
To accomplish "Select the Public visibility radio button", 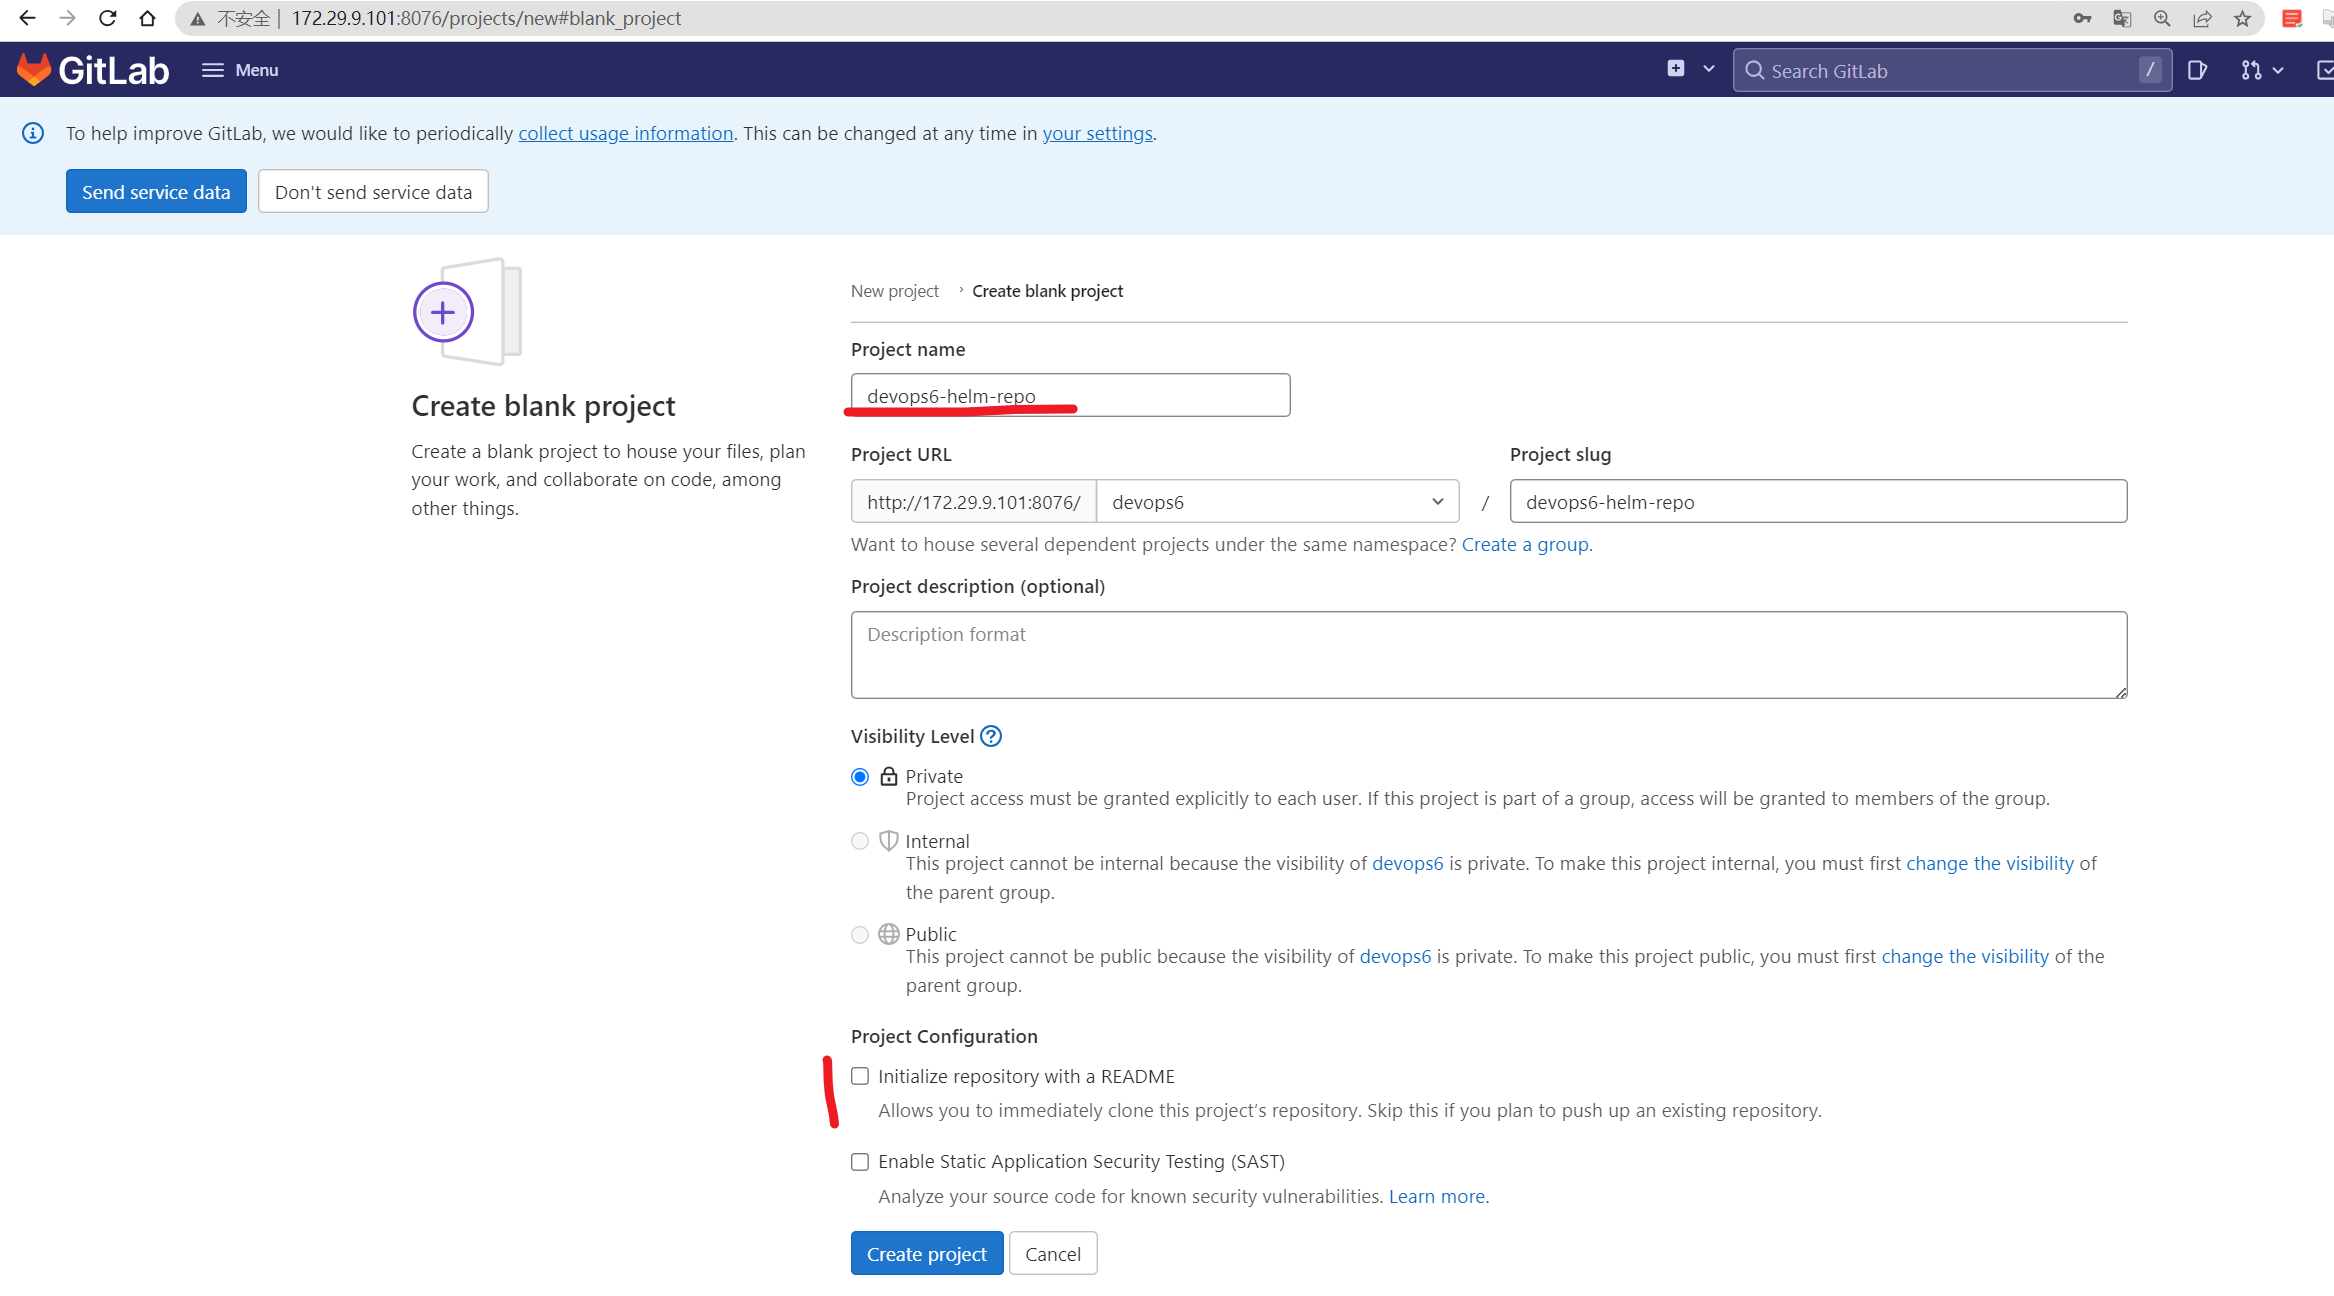I will (860, 935).
